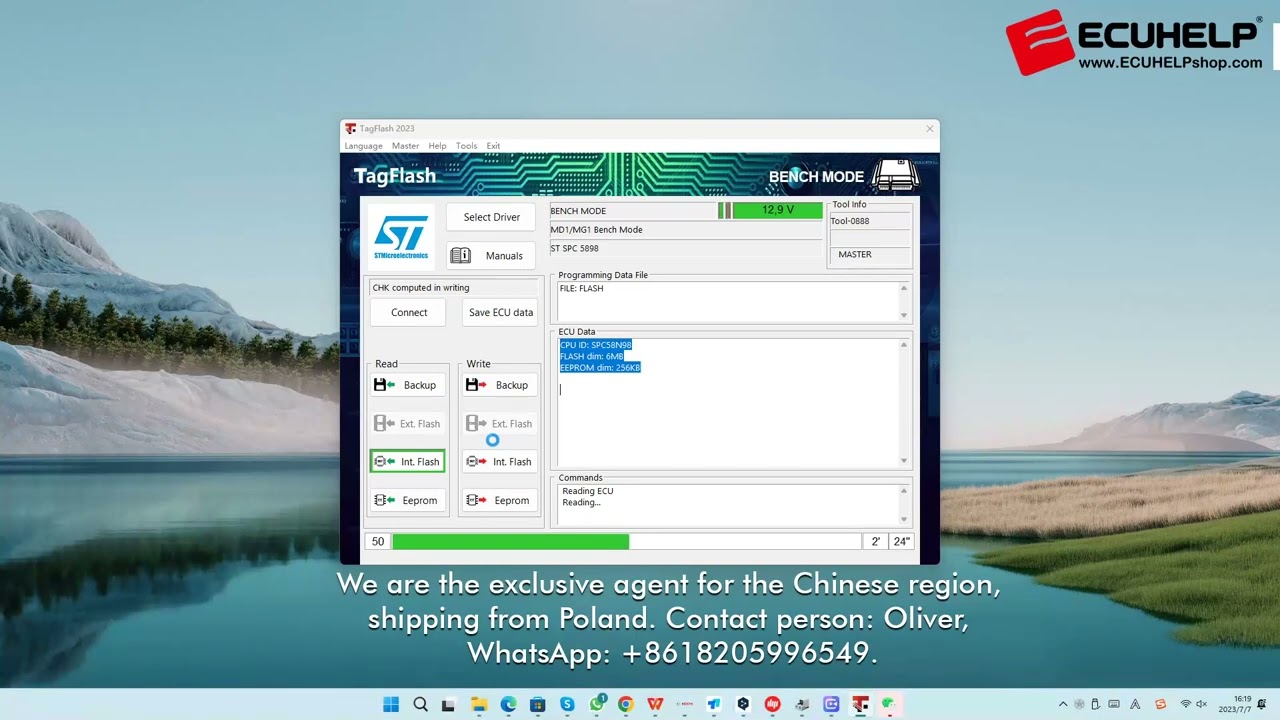This screenshot has width=1280, height=720.
Task: Click the progress percentage '50' box
Action: pyautogui.click(x=377, y=541)
